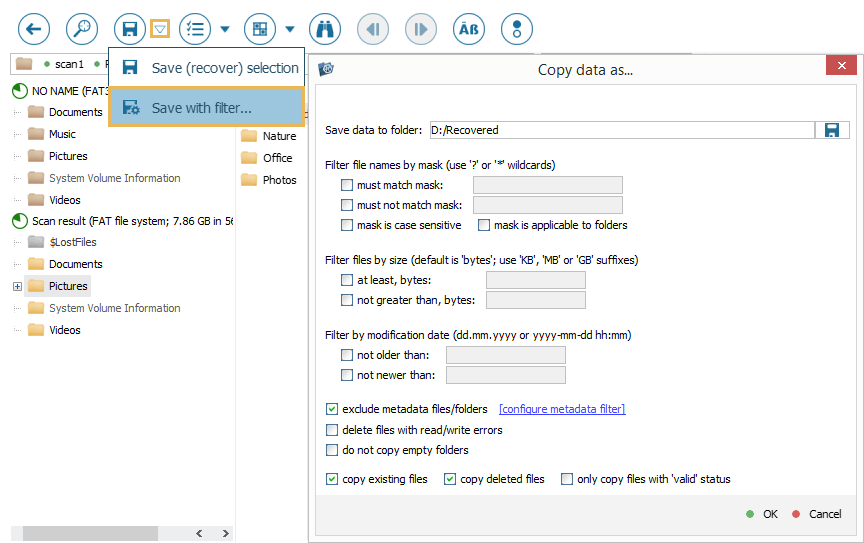This screenshot has height=543, width=864.
Task: Open the magnifier search tool
Action: (82, 29)
